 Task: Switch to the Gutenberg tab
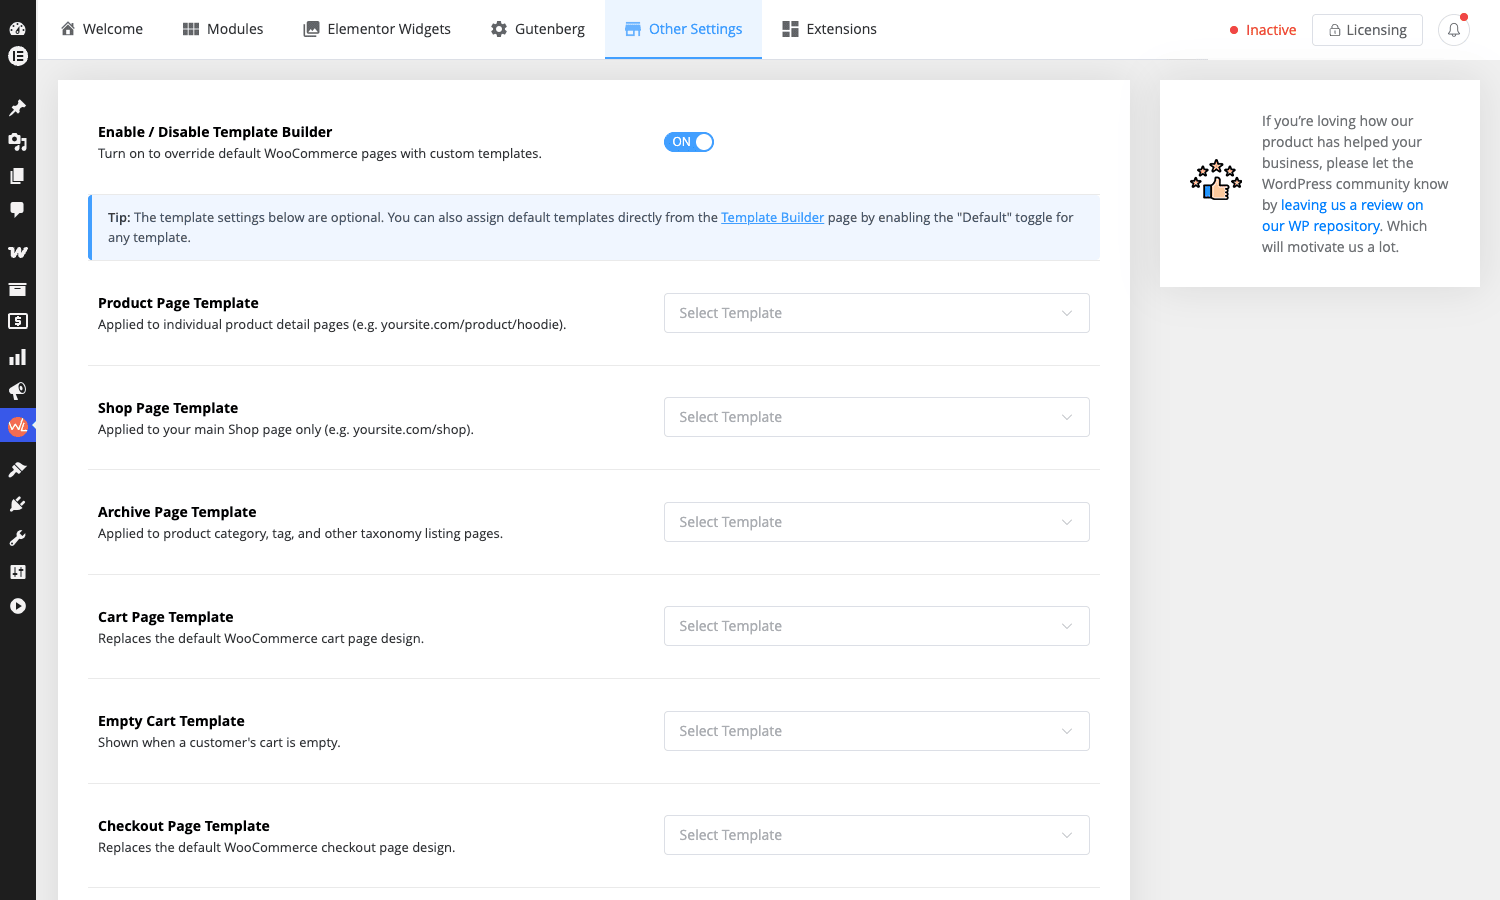(538, 29)
